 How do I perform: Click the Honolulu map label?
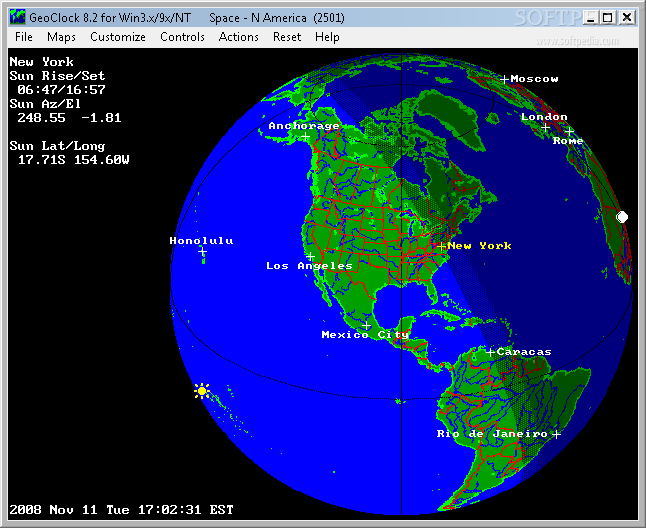click(201, 241)
